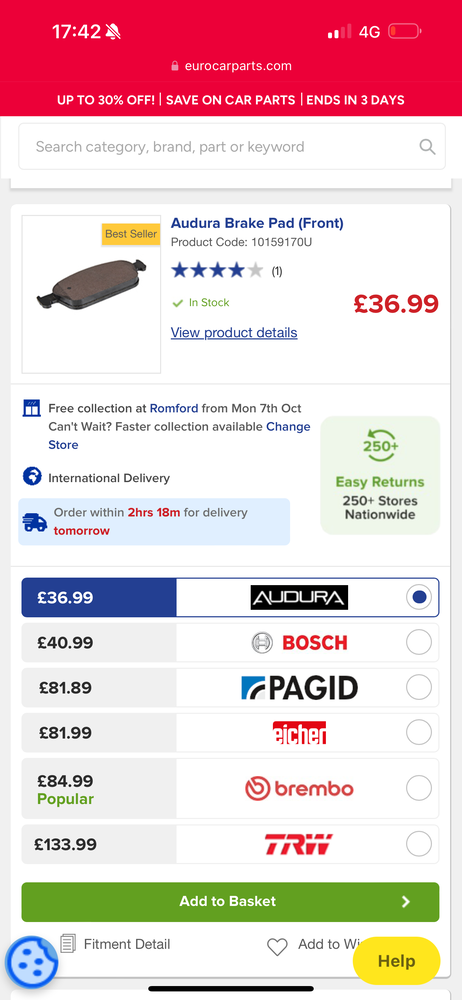The height and width of the screenshot is (1000, 462).
Task: Click the store collection icon
Action: click(31, 408)
